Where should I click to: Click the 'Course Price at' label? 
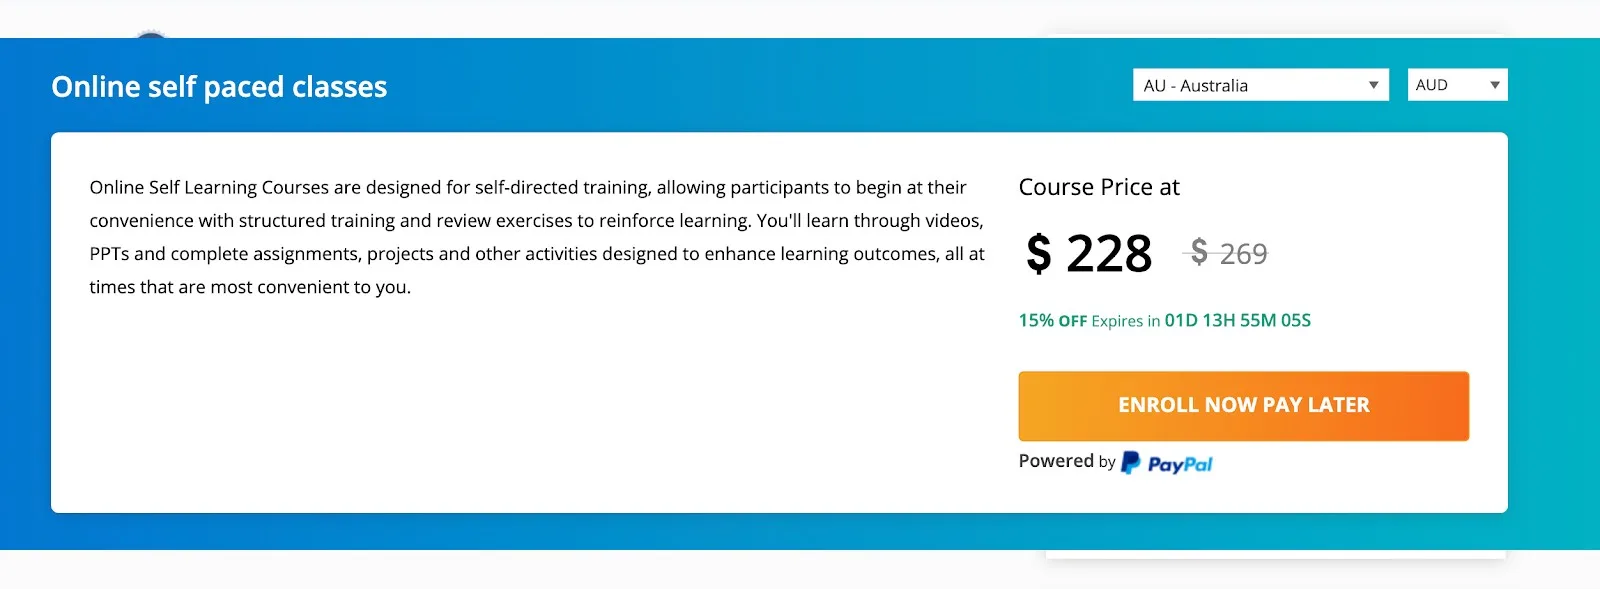pos(1099,187)
